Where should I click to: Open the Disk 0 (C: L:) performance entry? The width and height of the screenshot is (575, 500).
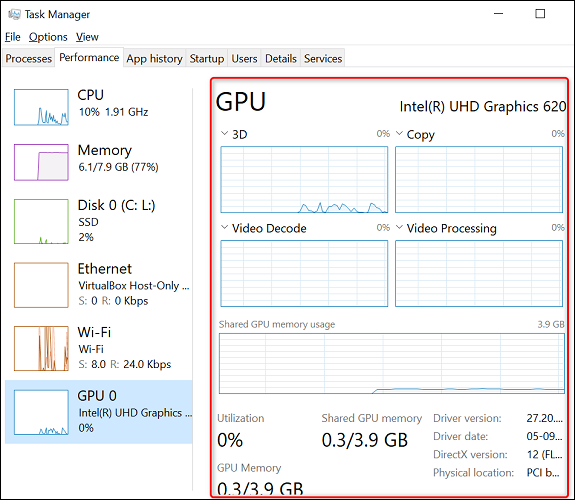pos(99,221)
